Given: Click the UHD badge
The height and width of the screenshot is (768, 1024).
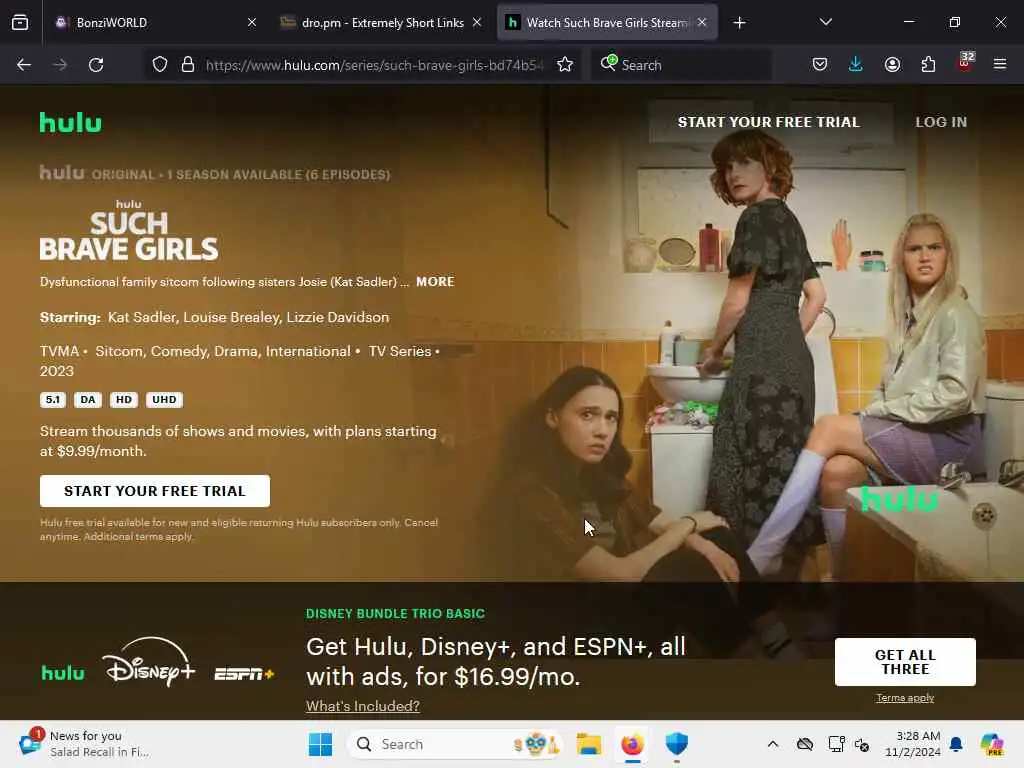Looking at the screenshot, I should coord(164,400).
